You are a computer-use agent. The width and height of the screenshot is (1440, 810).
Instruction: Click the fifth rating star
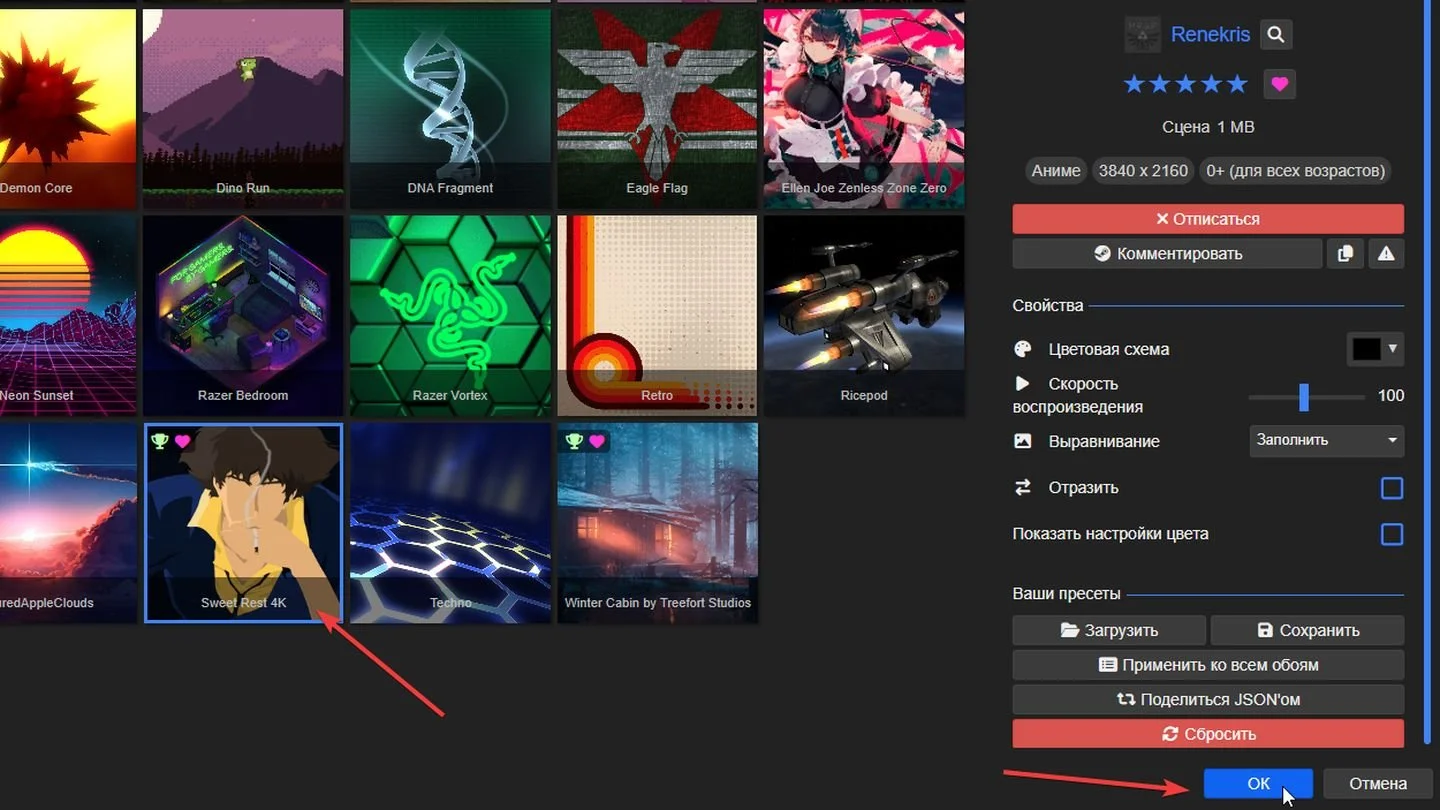click(x=1238, y=84)
